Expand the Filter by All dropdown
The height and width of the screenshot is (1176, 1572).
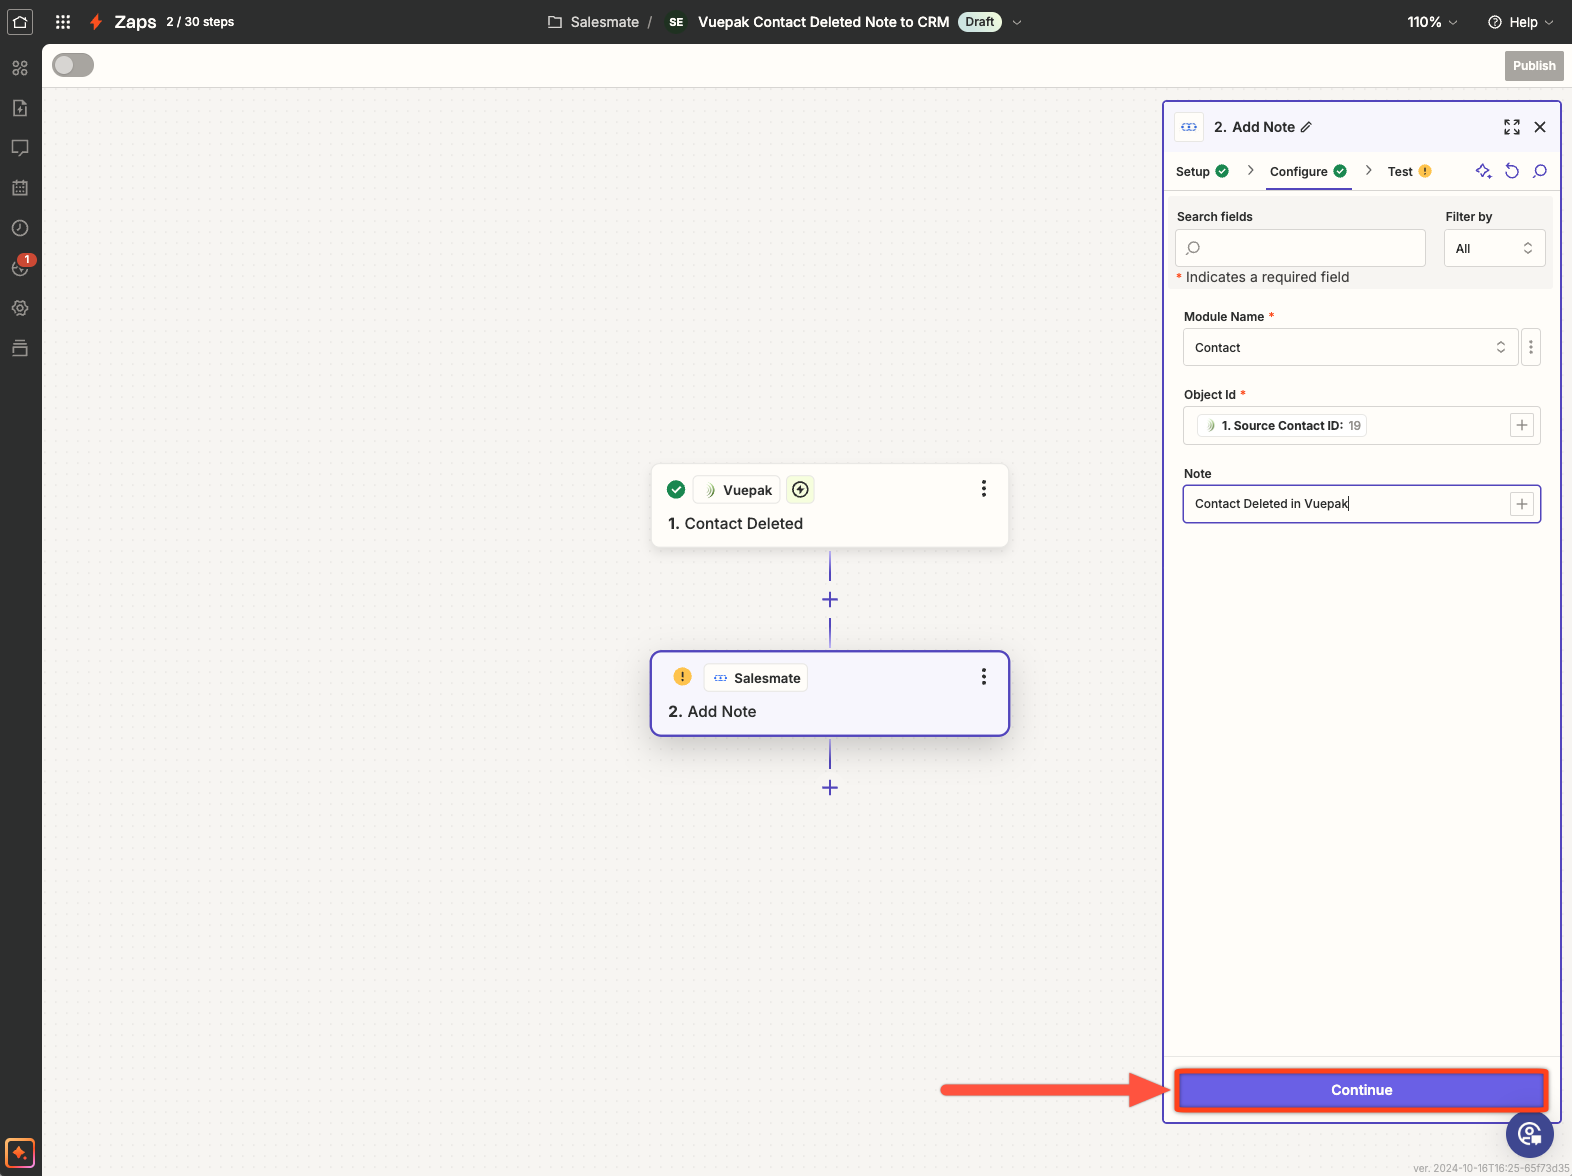click(1494, 248)
